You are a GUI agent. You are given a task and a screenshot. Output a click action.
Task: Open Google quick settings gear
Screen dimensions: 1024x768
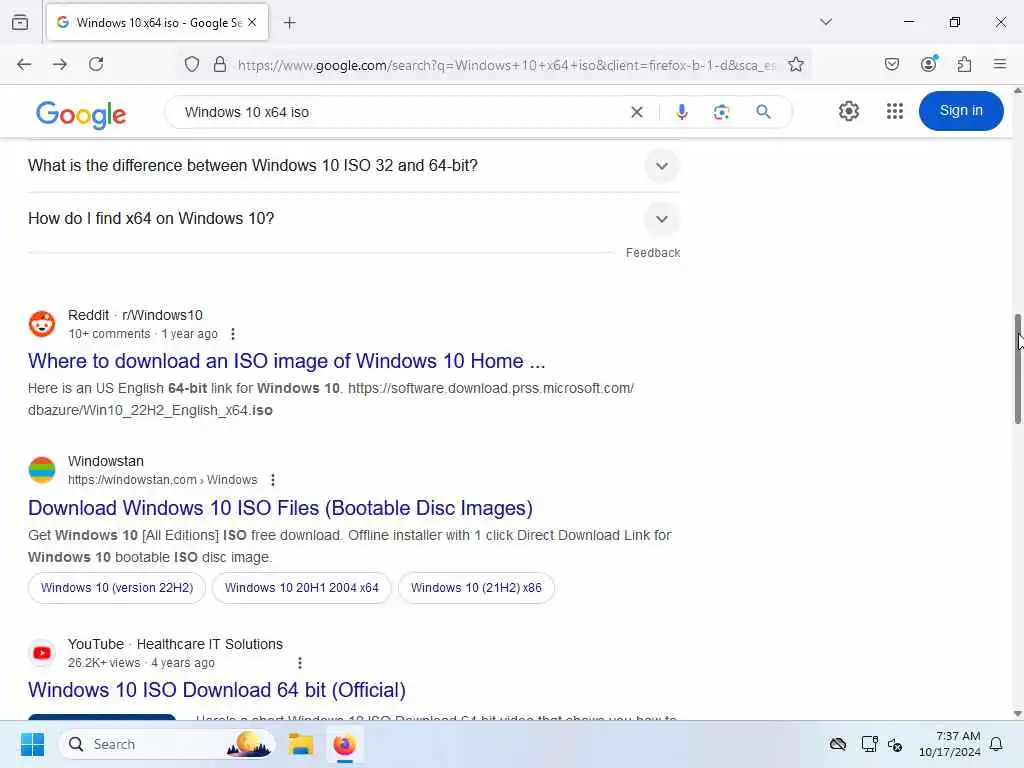tap(848, 111)
